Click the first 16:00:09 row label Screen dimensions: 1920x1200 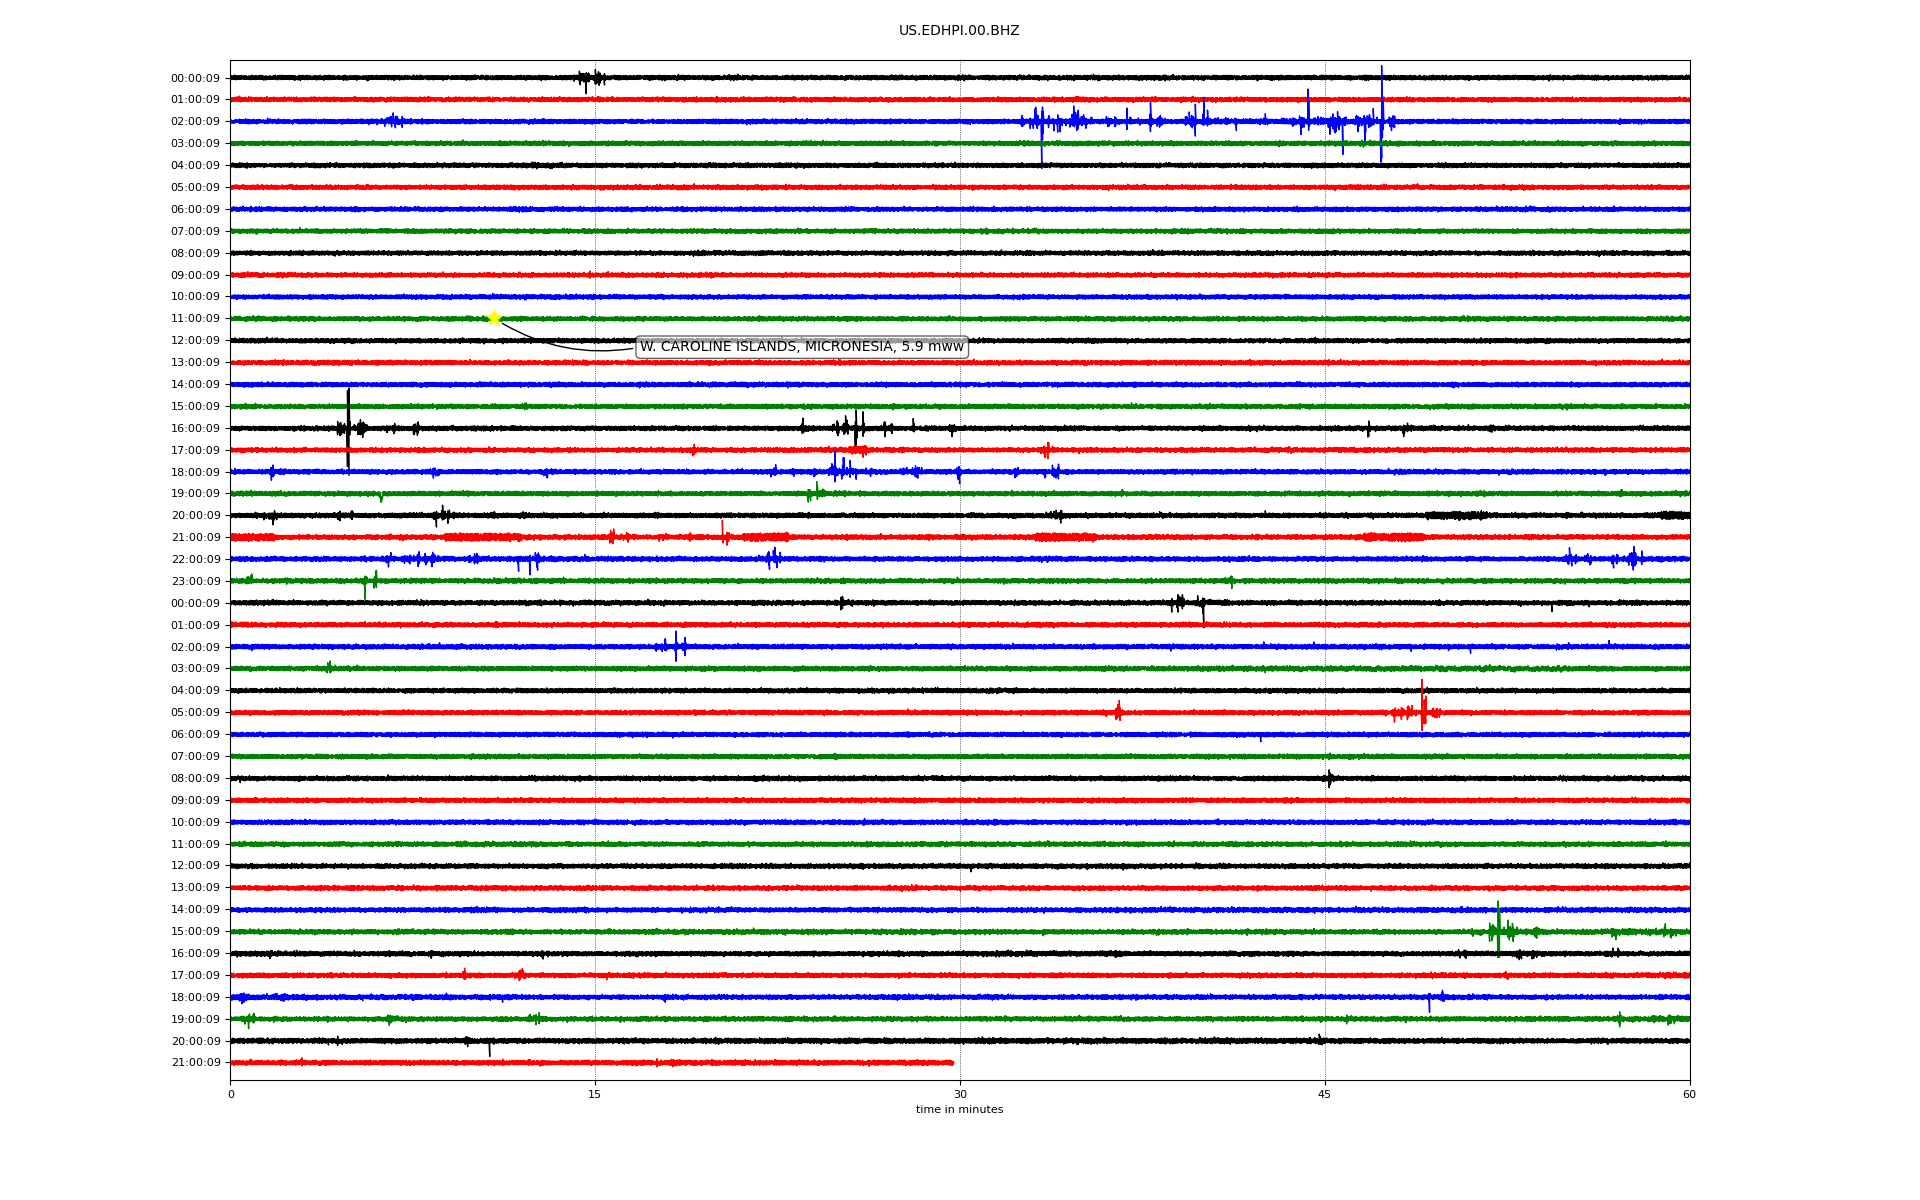[x=195, y=428]
